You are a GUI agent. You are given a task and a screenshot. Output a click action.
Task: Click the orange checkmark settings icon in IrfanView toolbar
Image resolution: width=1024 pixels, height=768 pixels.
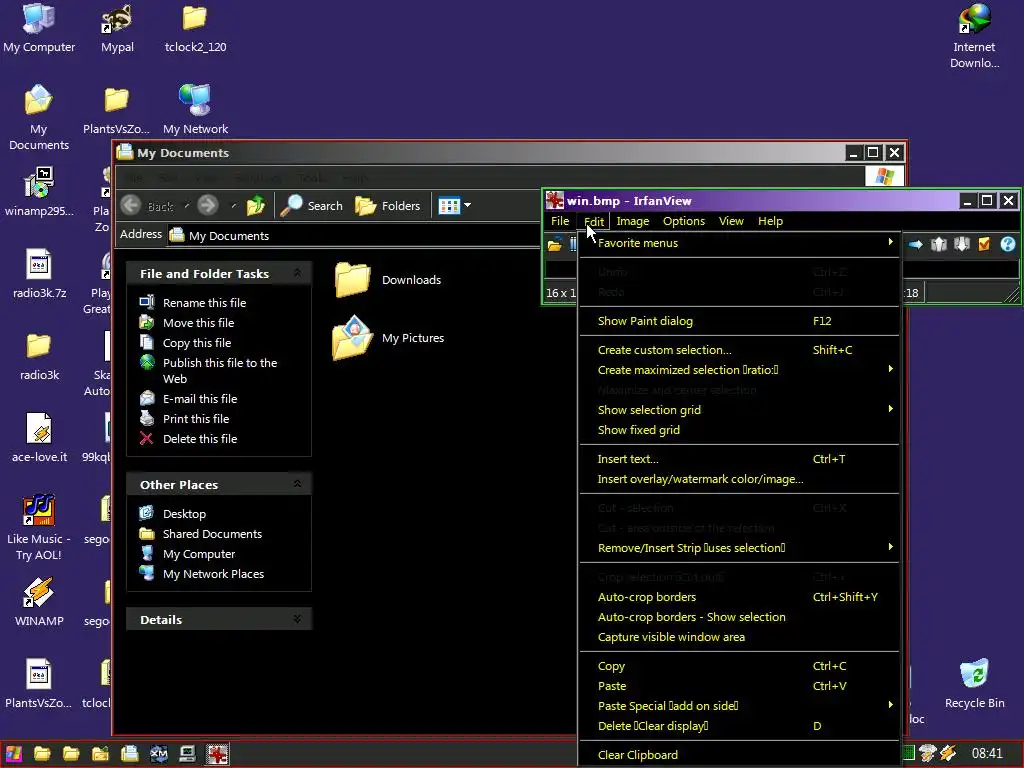click(984, 244)
